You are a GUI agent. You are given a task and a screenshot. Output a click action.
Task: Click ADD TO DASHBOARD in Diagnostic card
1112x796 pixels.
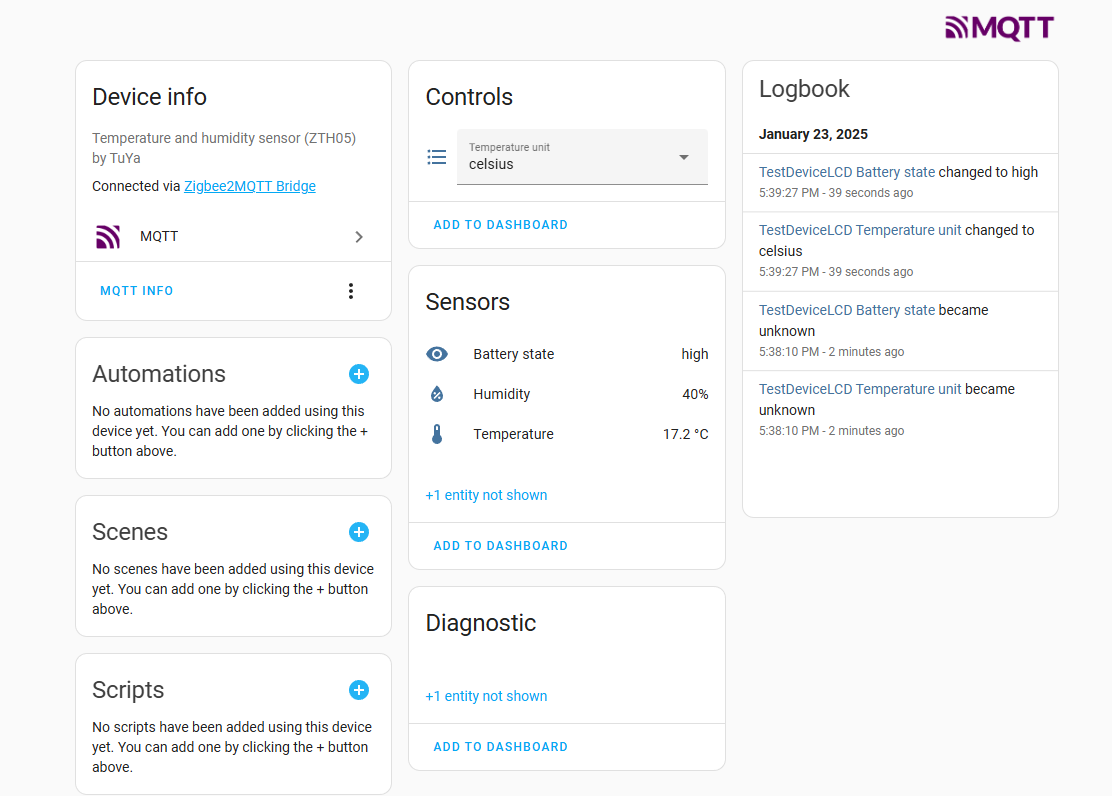pyautogui.click(x=500, y=746)
